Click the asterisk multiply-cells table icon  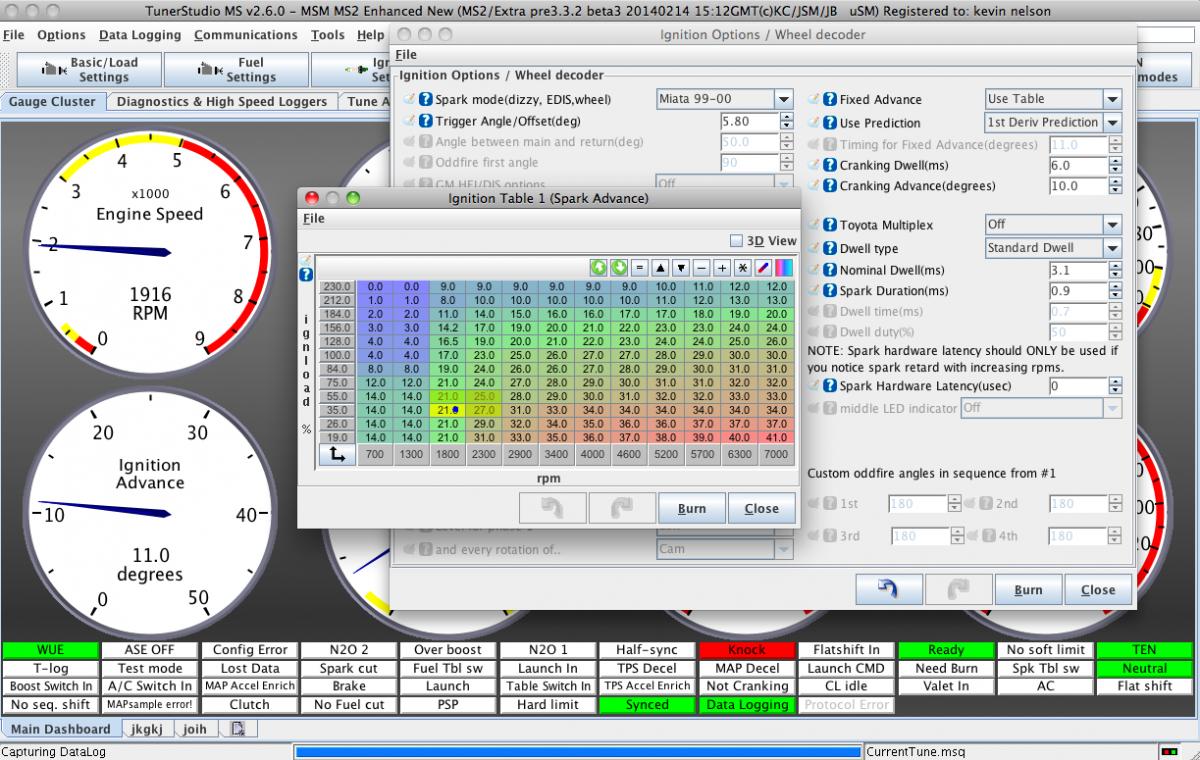742,268
